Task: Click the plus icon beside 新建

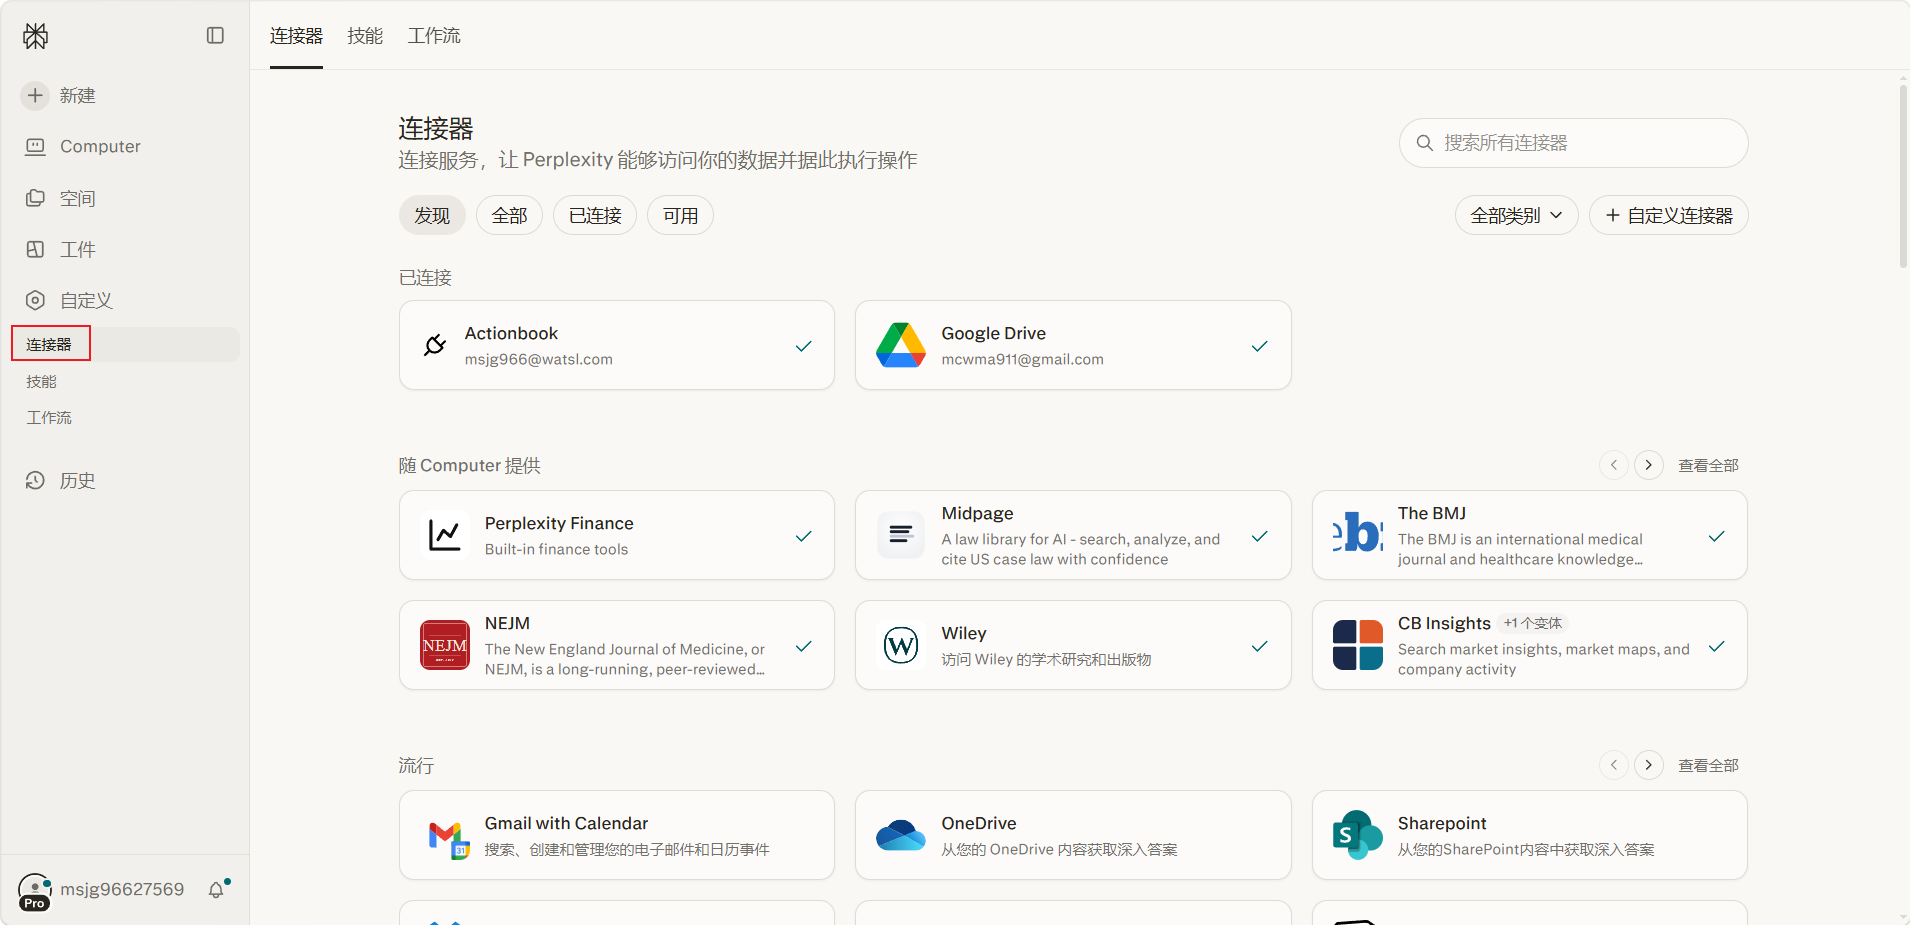Action: [35, 95]
